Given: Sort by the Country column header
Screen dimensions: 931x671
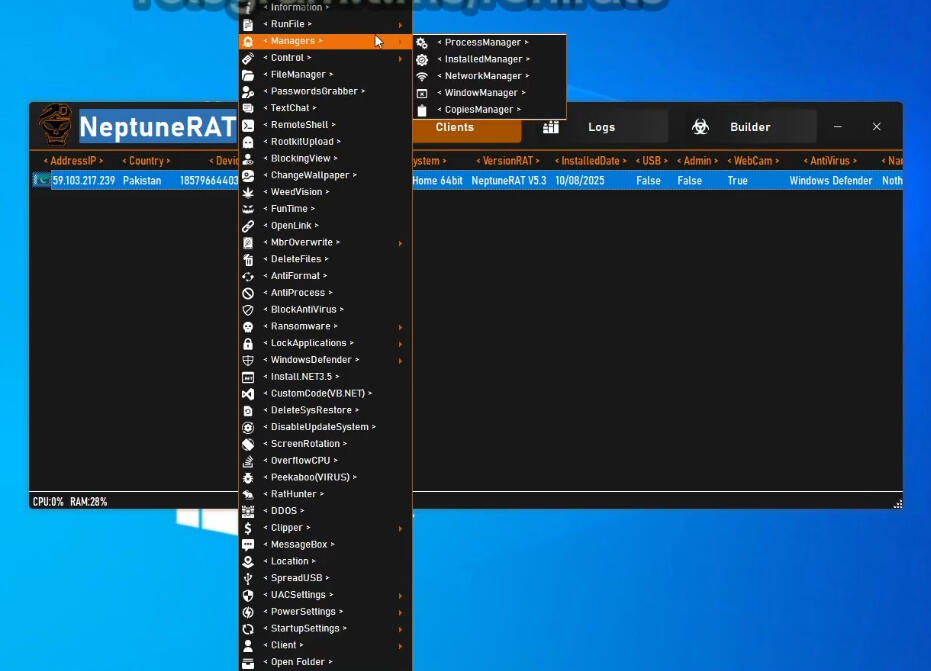Looking at the screenshot, I should tap(146, 161).
